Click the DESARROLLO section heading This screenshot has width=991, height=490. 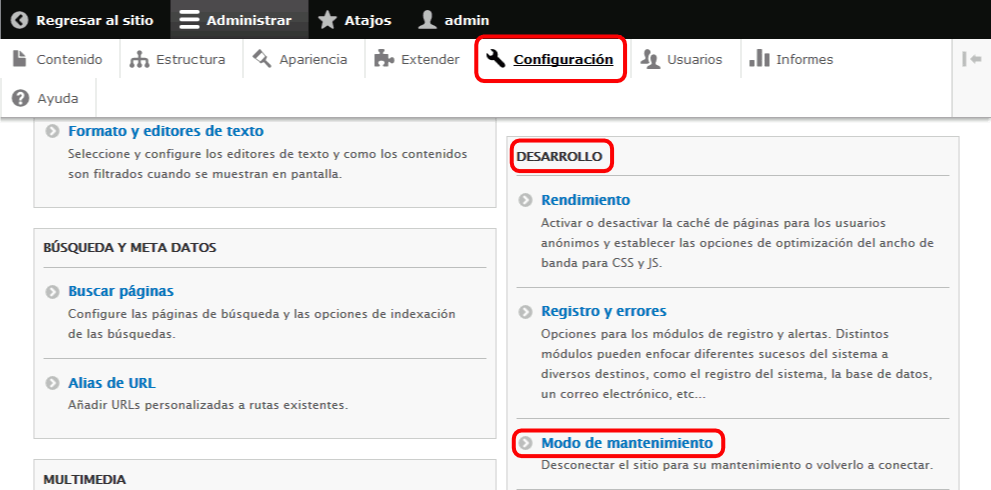[559, 157]
